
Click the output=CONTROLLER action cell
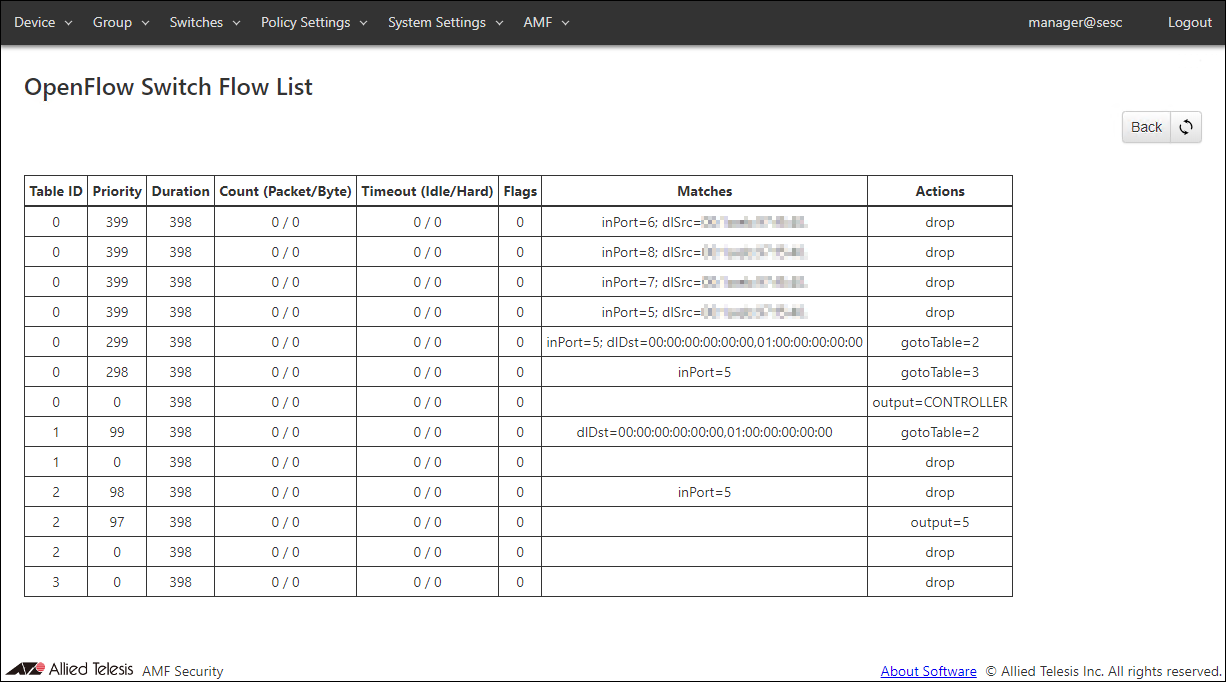click(939, 402)
